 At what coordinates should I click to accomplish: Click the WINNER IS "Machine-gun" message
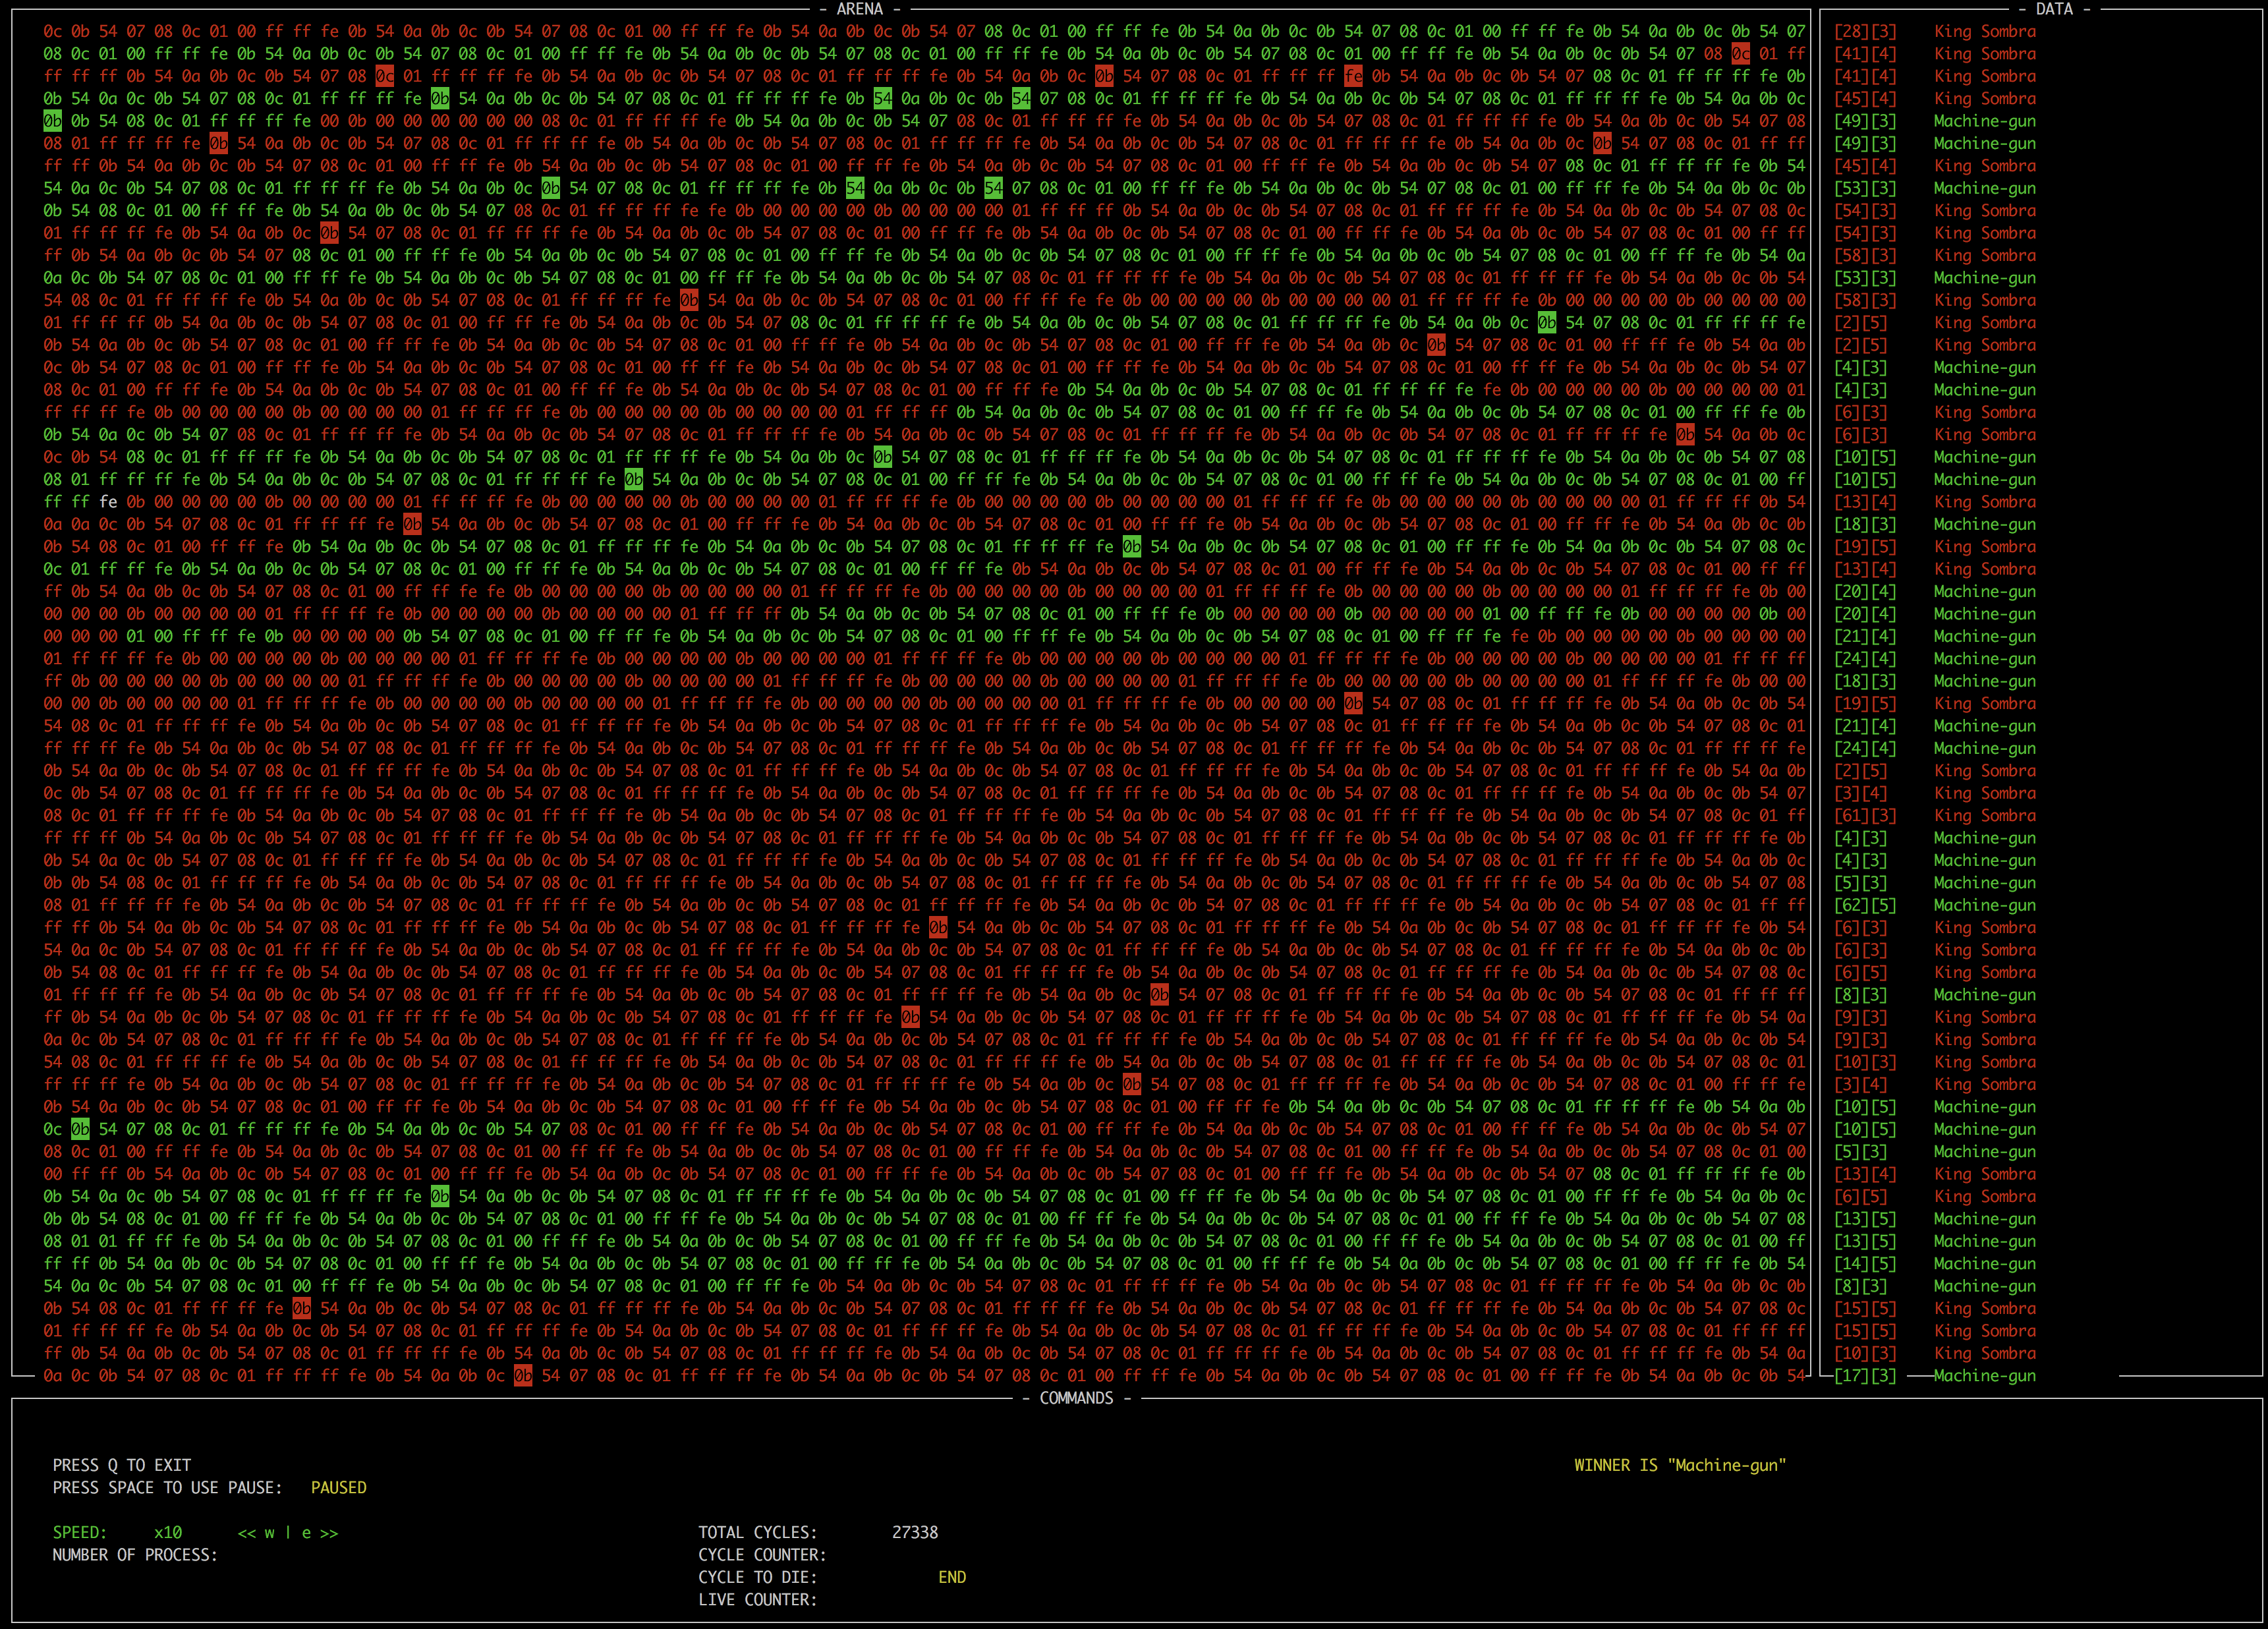click(1679, 1465)
